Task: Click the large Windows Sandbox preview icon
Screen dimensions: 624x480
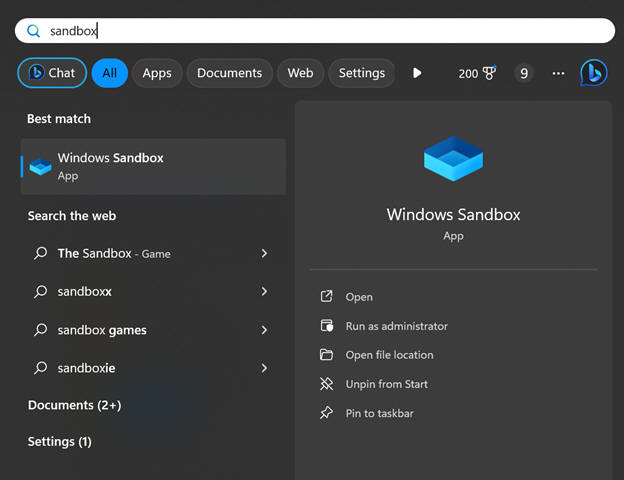Action: 453,158
